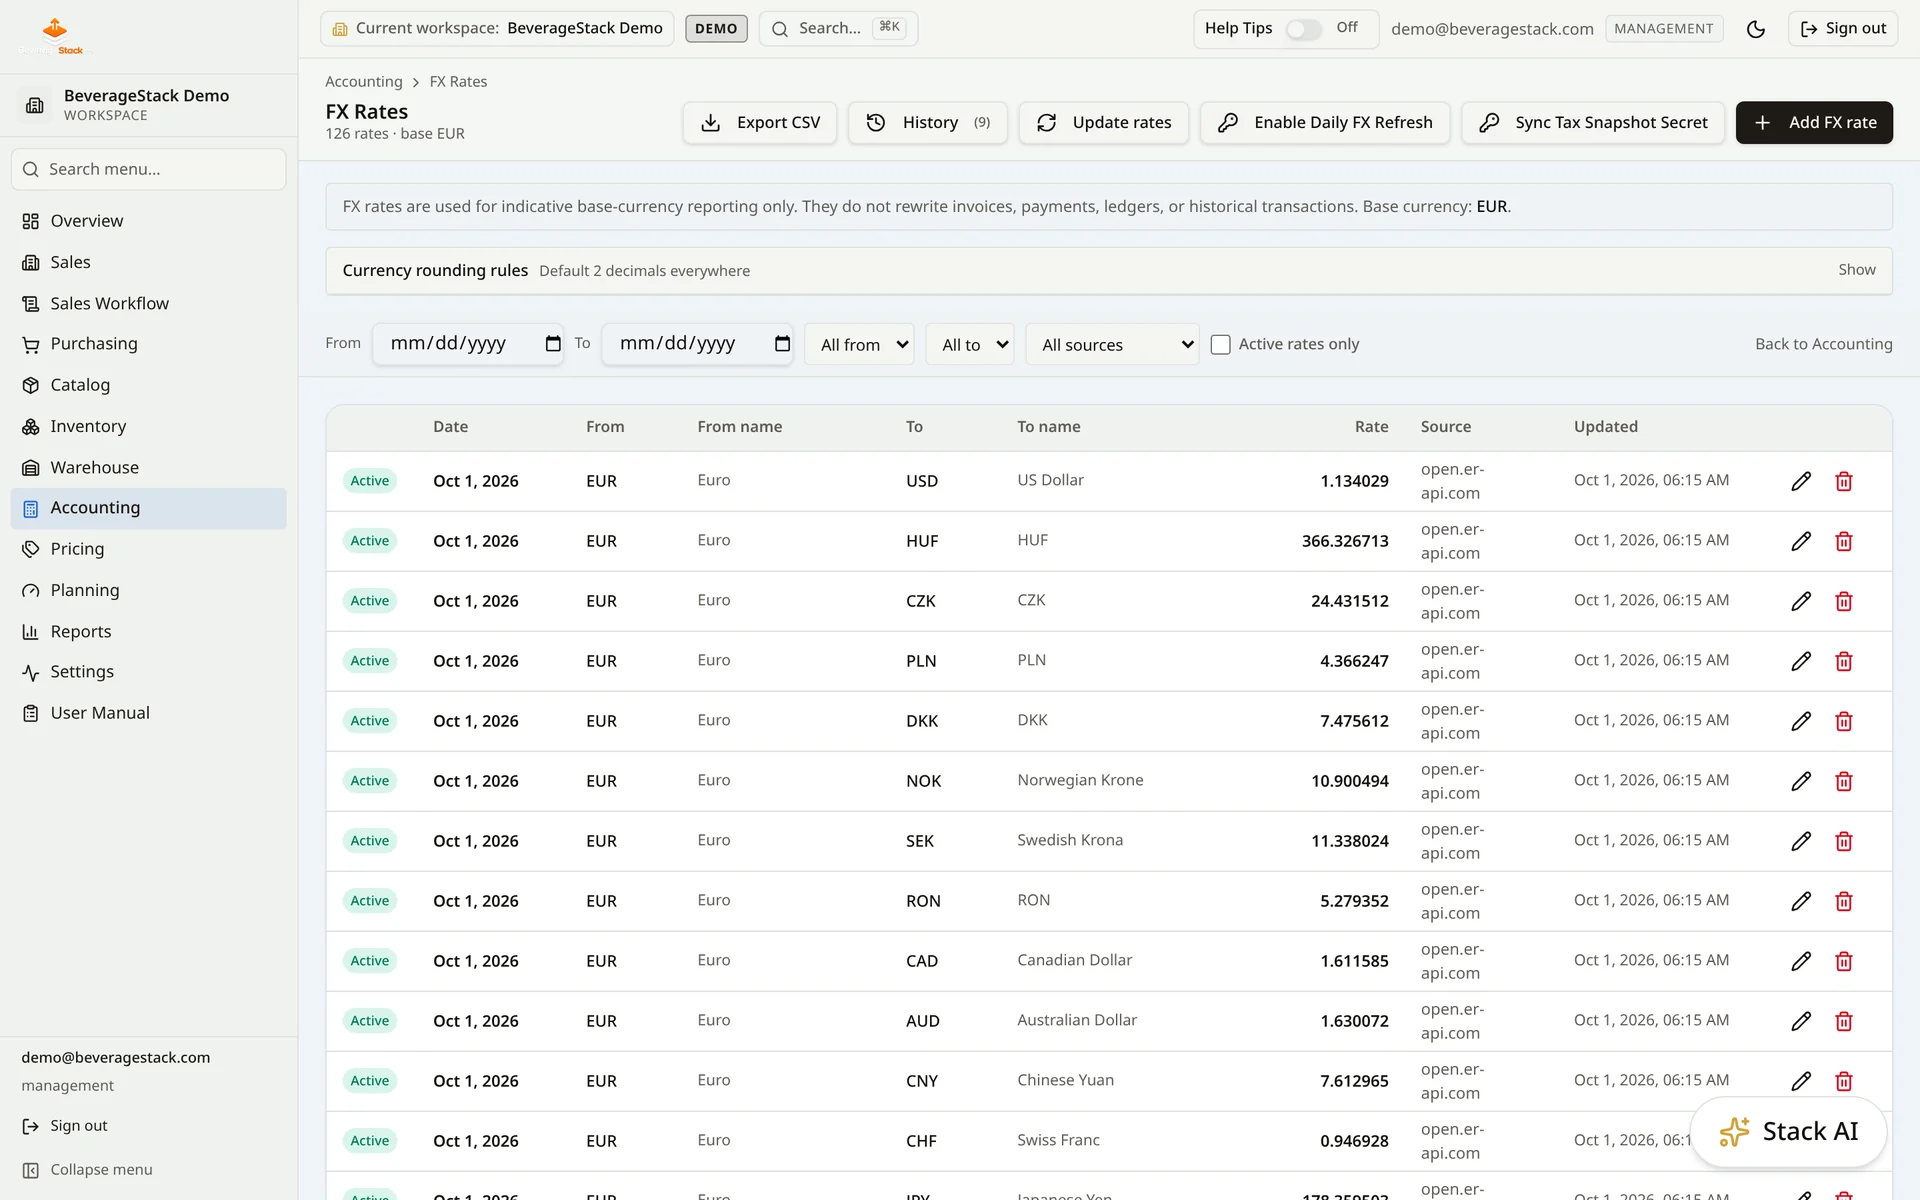The width and height of the screenshot is (1920, 1200).
Task: Click the Rate column header
Action: point(1371,427)
